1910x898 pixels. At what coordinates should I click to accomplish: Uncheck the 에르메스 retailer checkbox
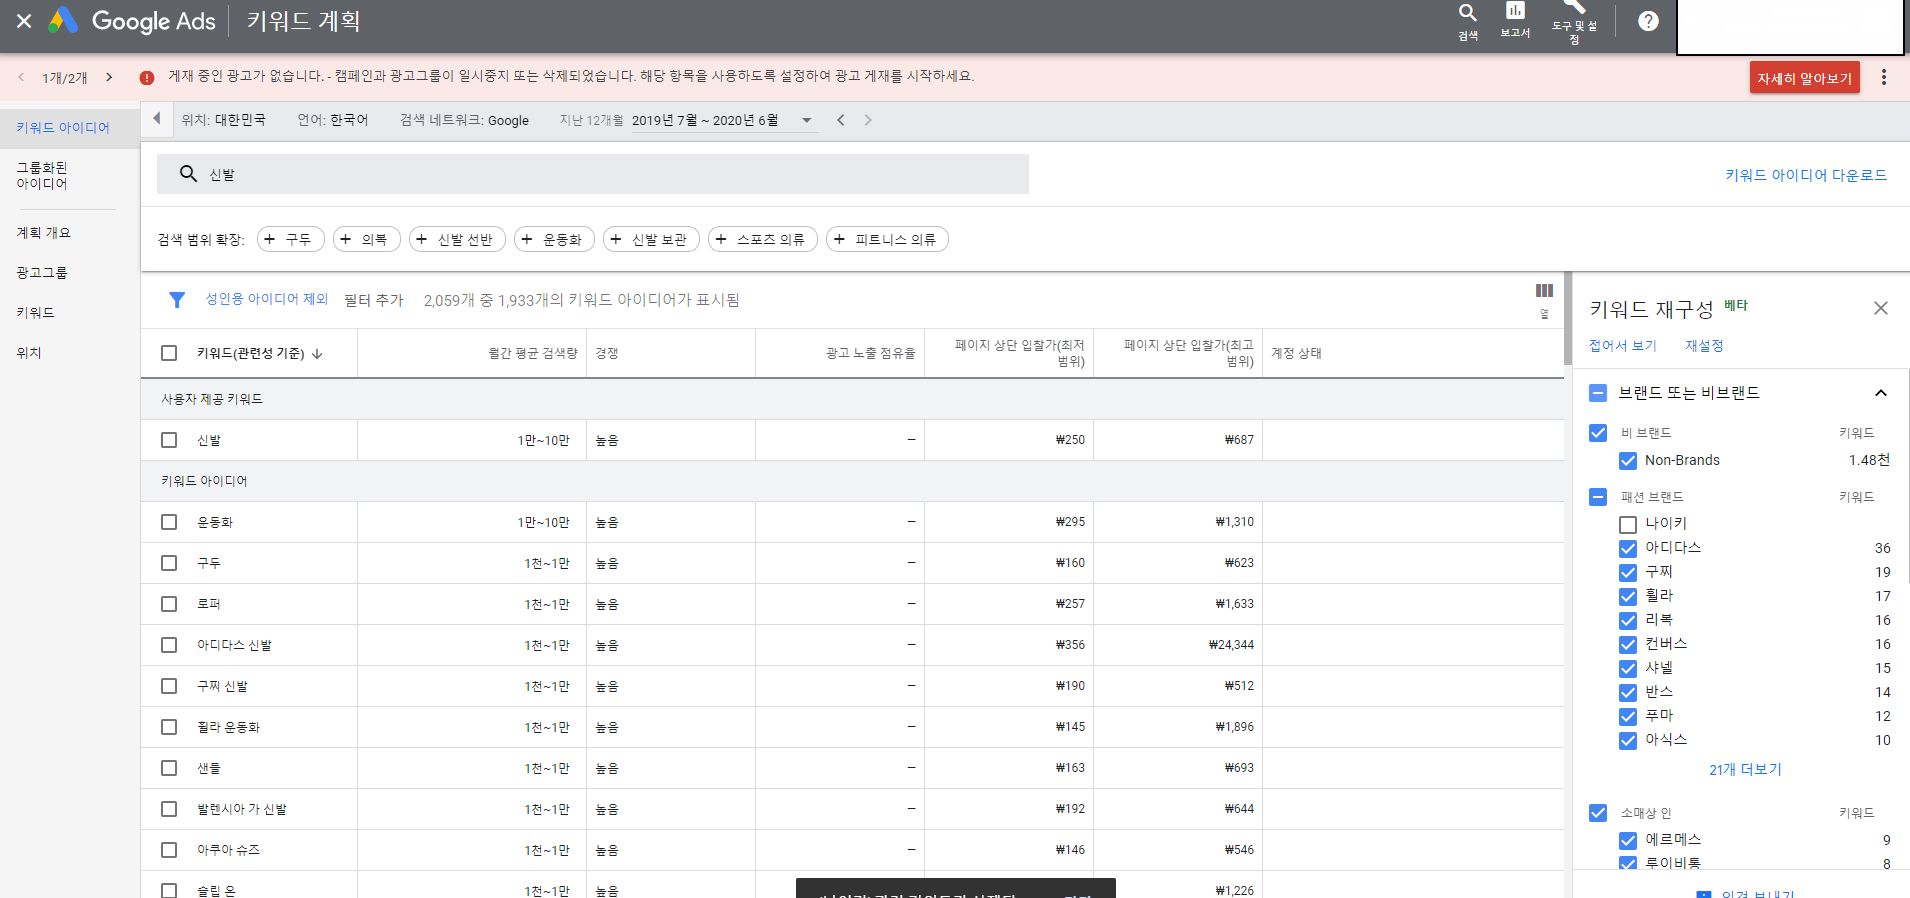click(x=1628, y=840)
